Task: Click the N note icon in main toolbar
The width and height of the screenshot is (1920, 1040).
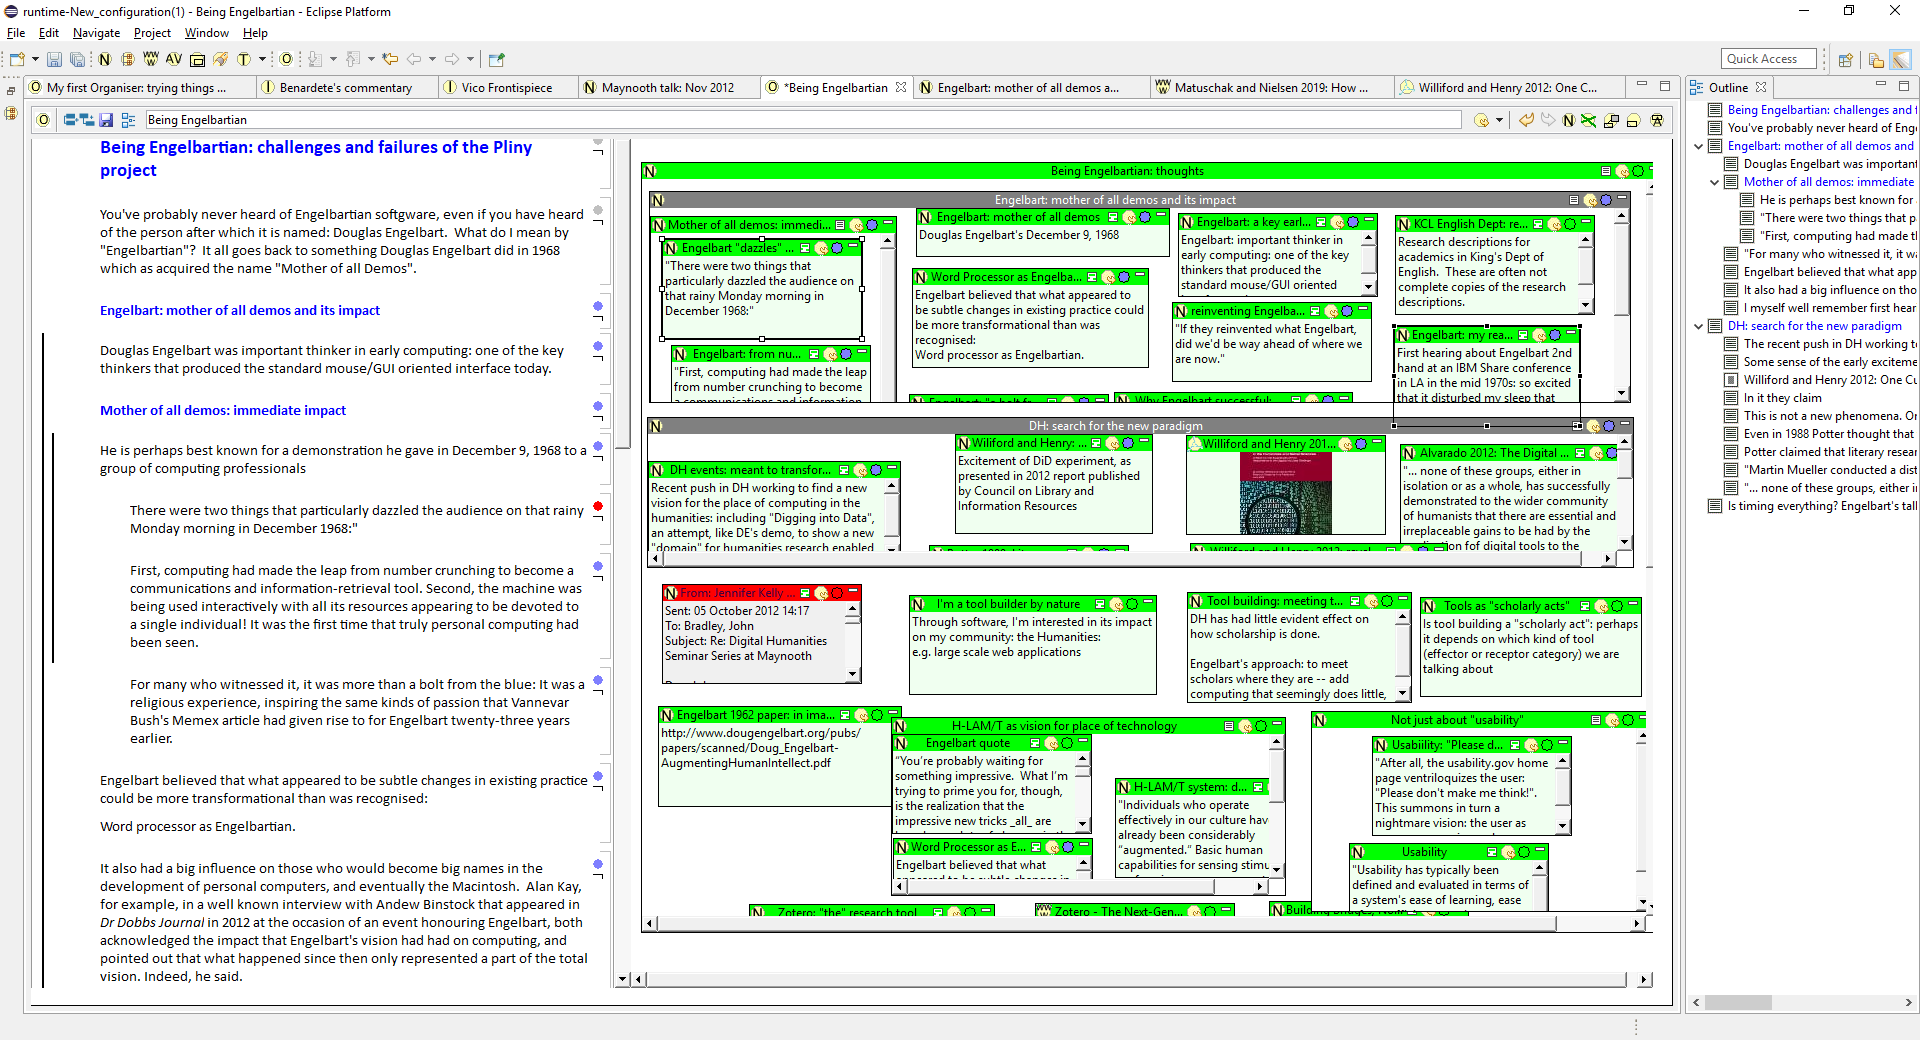Action: coord(104,60)
